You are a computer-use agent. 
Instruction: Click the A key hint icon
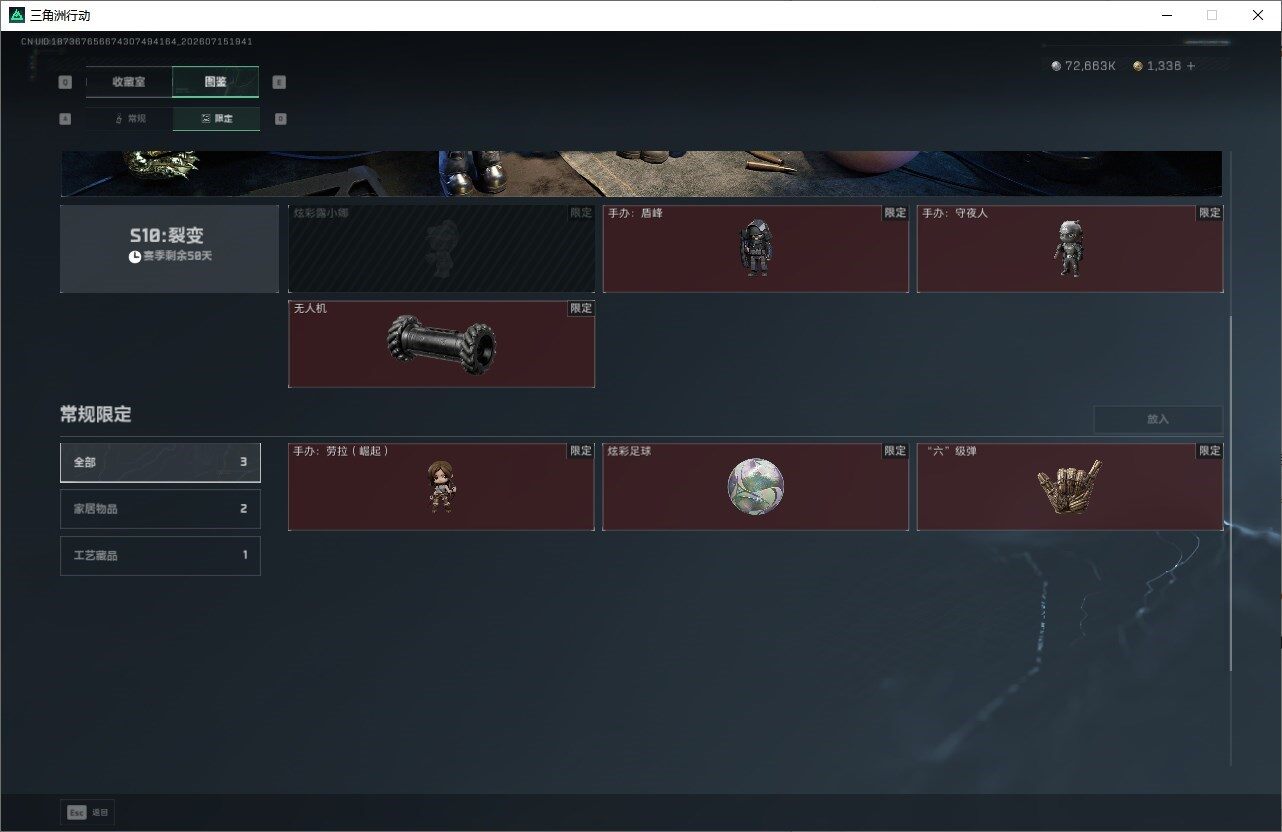tap(65, 119)
